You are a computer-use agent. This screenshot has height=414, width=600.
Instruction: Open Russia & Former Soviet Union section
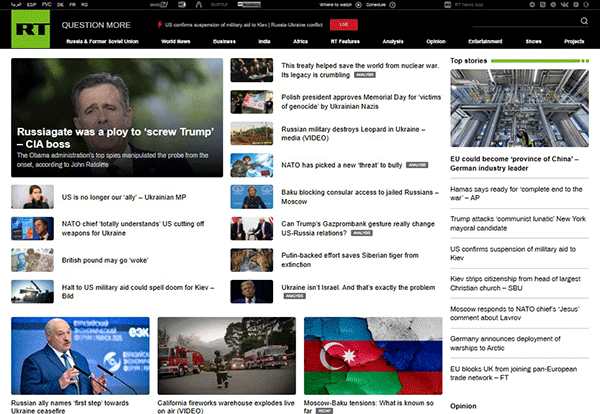tap(102, 41)
